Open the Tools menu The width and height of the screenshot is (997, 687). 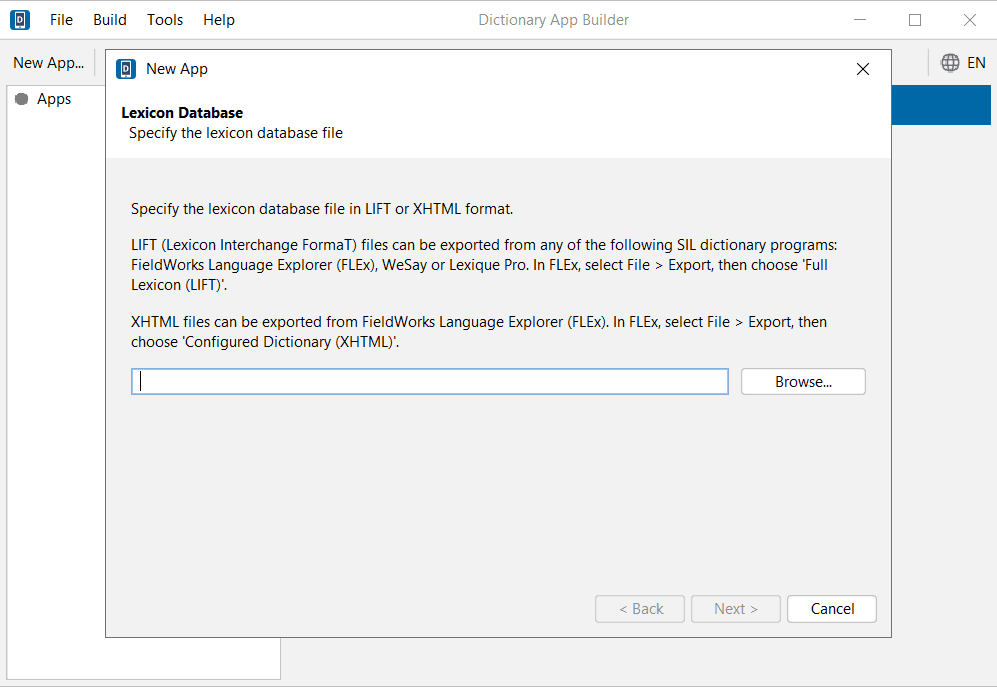coord(164,19)
